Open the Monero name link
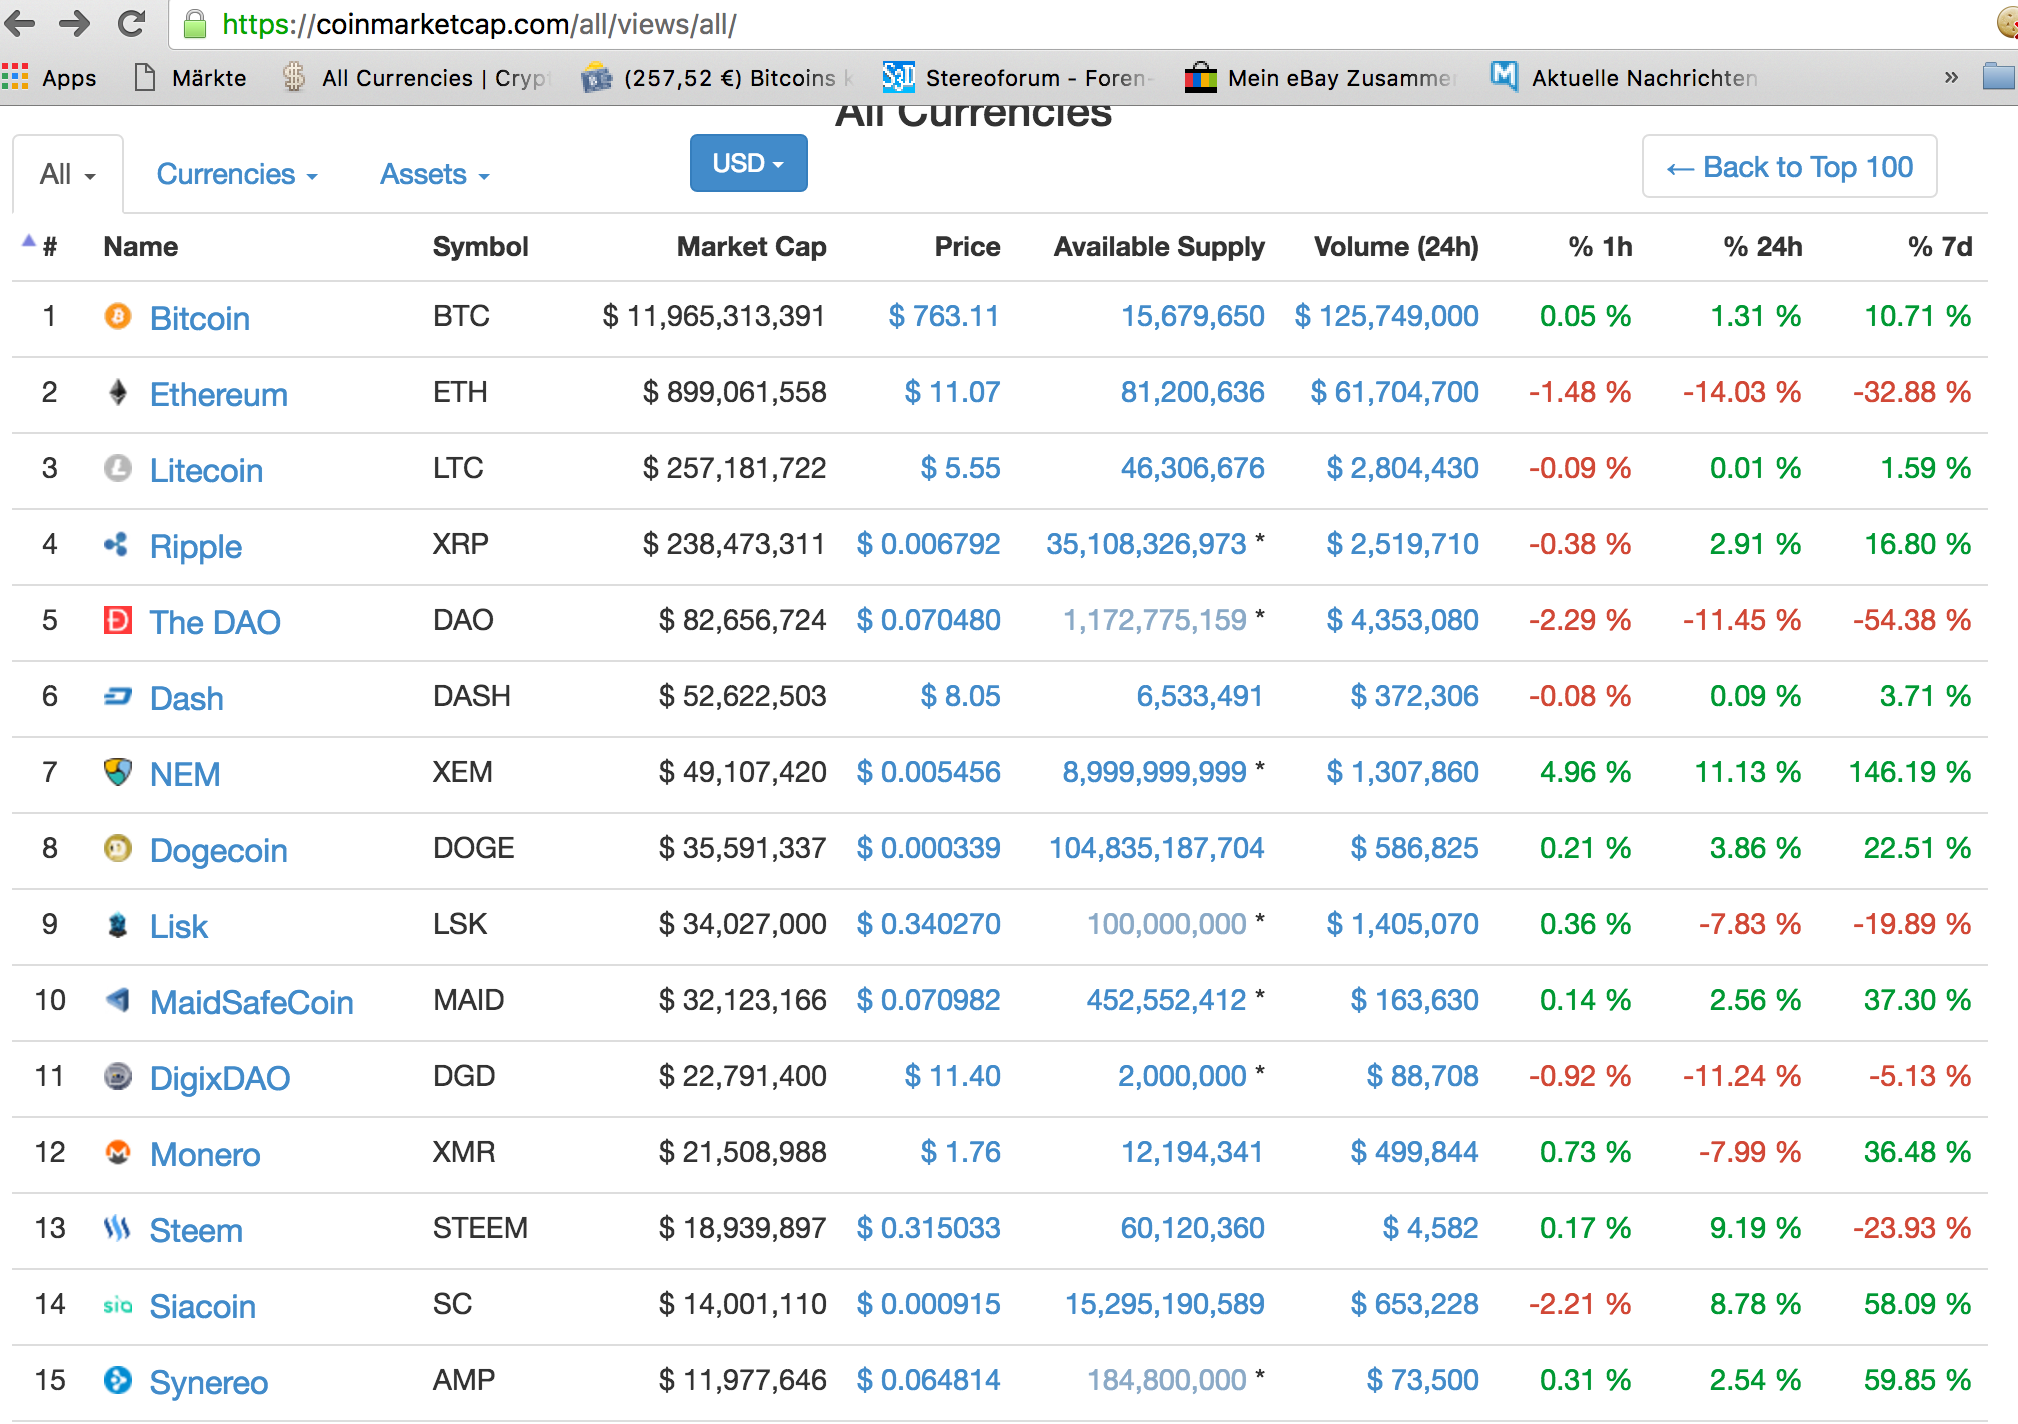2018x1424 pixels. [205, 1154]
